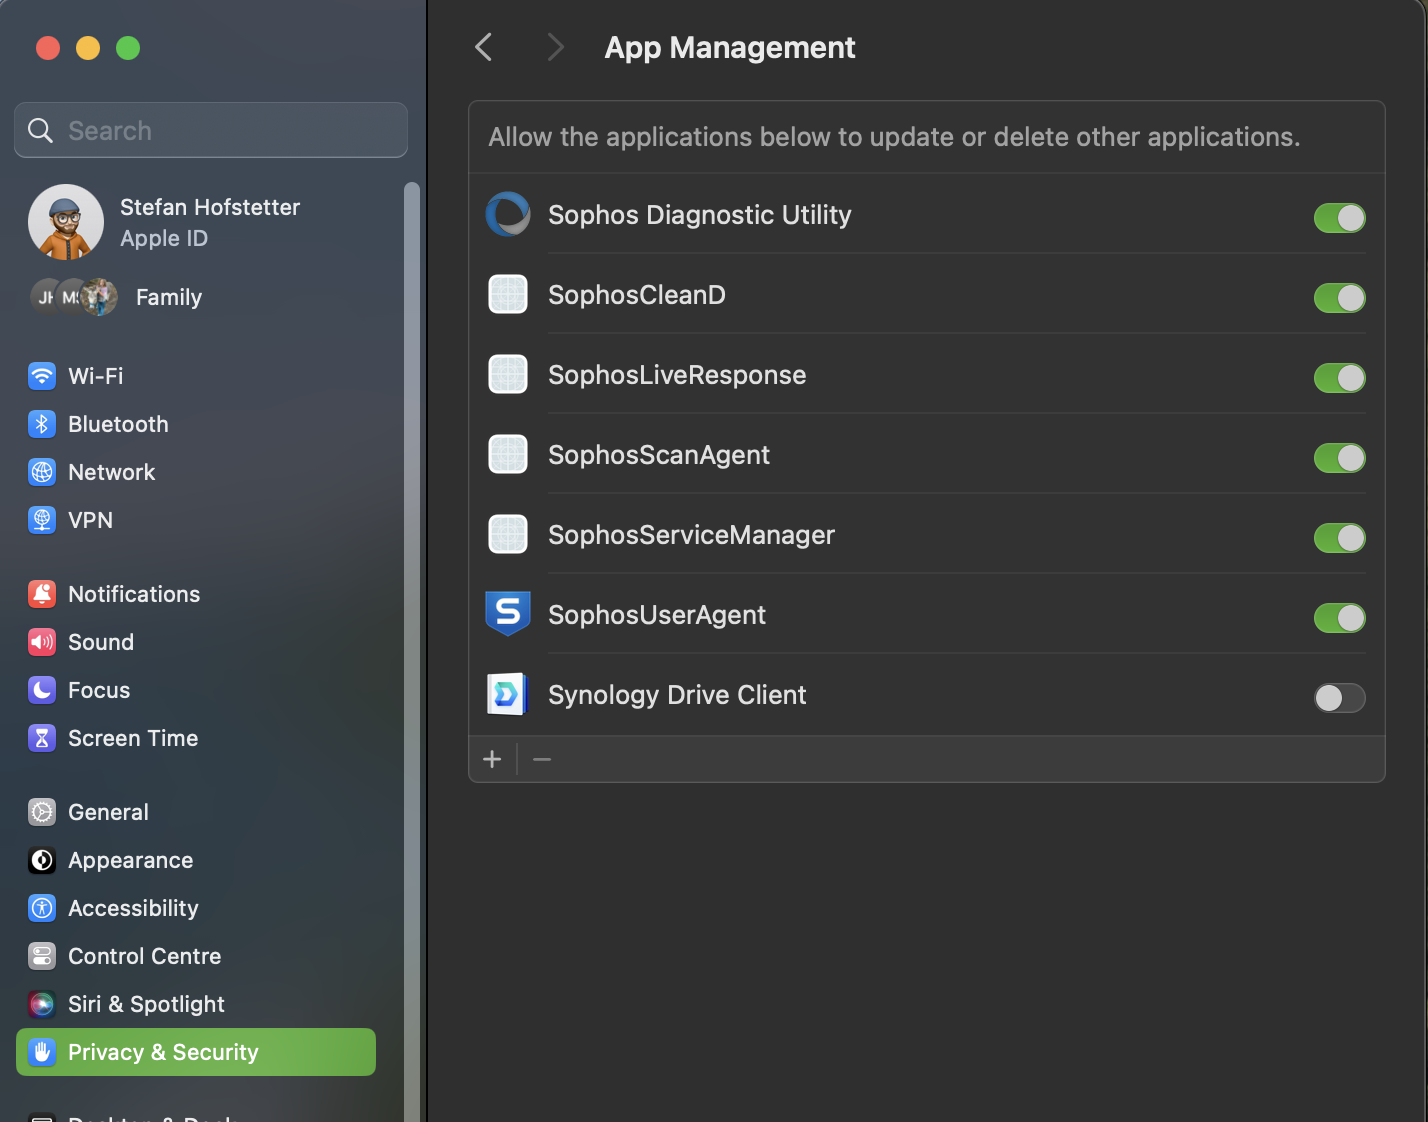Open Privacy & Security section
This screenshot has width=1428, height=1122.
pyautogui.click(x=163, y=1051)
